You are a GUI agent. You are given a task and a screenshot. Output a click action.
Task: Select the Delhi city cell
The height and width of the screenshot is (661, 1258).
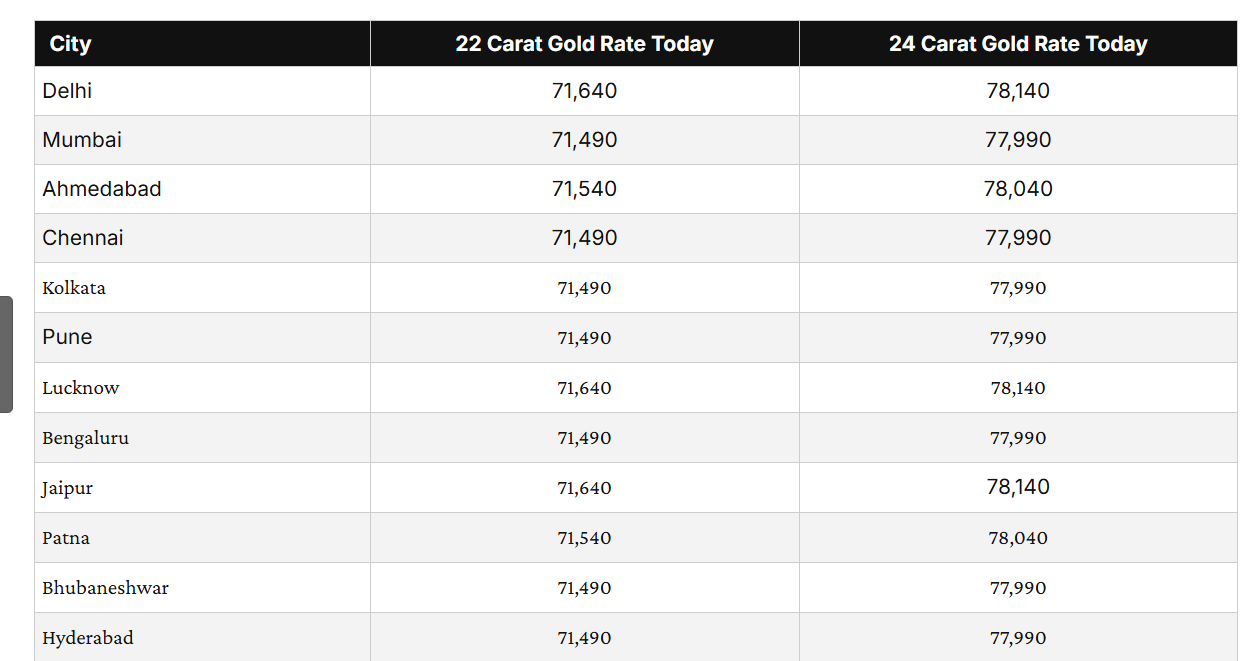[x=67, y=91]
